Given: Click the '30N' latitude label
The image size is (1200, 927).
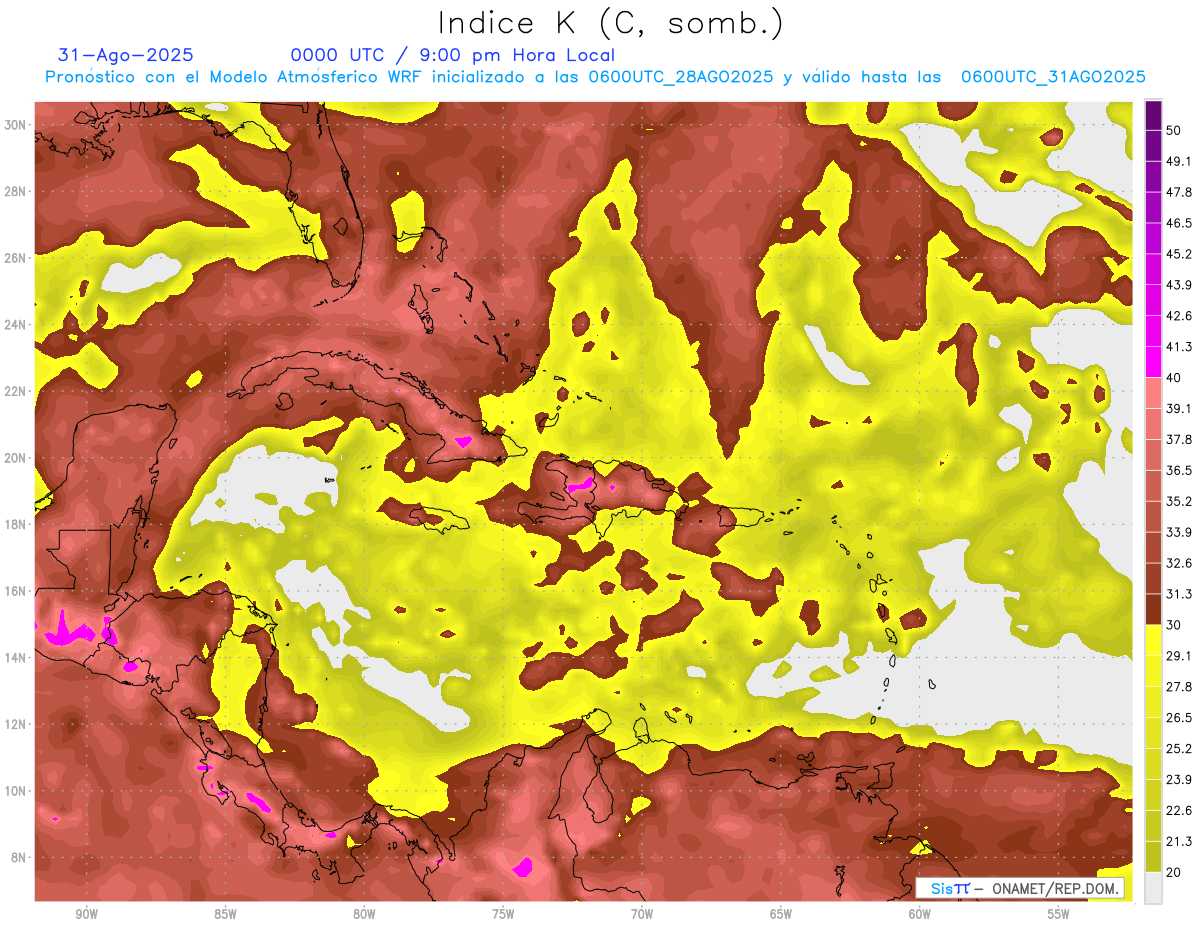Looking at the screenshot, I should click(x=15, y=125).
